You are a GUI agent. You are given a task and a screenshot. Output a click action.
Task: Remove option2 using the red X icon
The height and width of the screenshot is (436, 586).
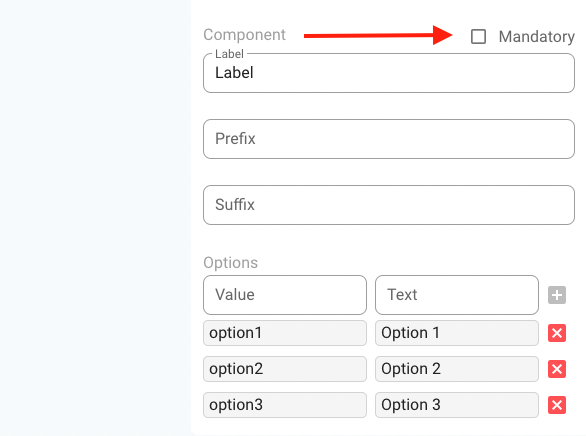click(557, 369)
